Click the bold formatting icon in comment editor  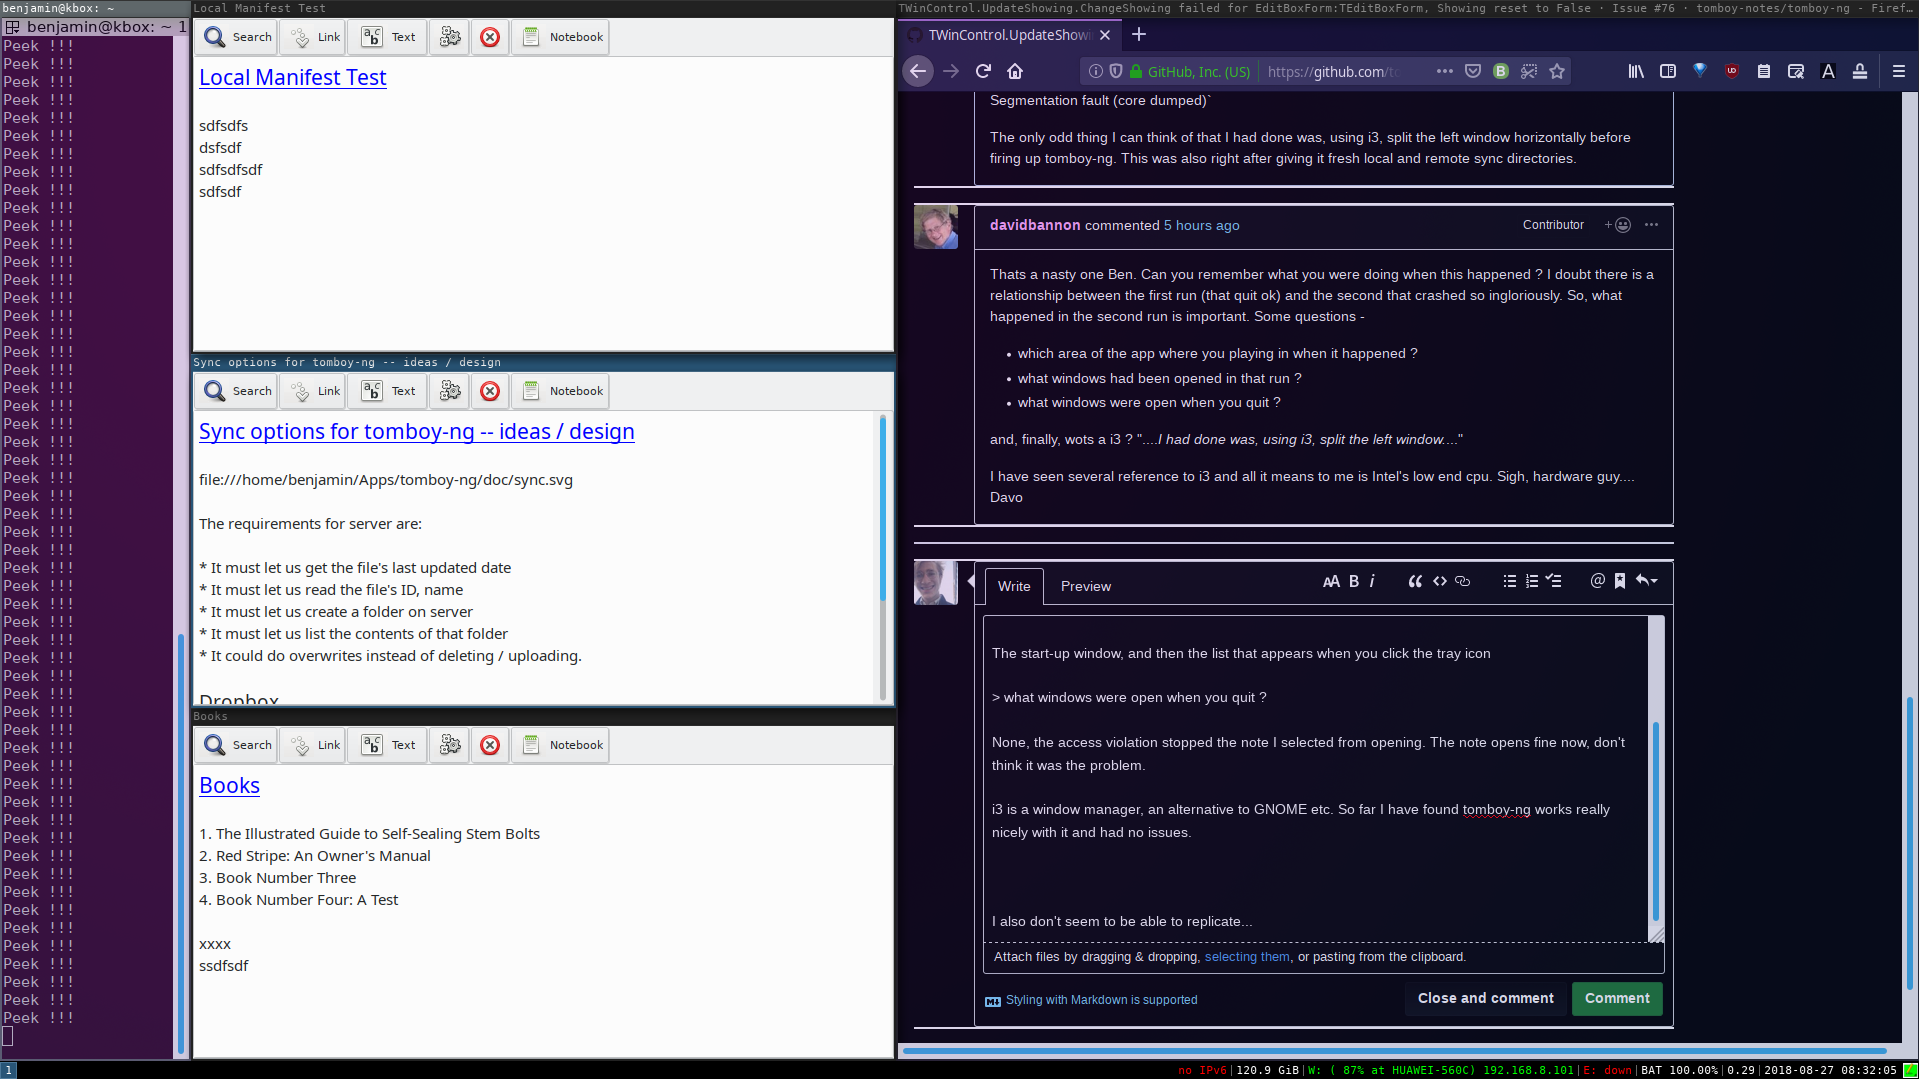(1354, 581)
